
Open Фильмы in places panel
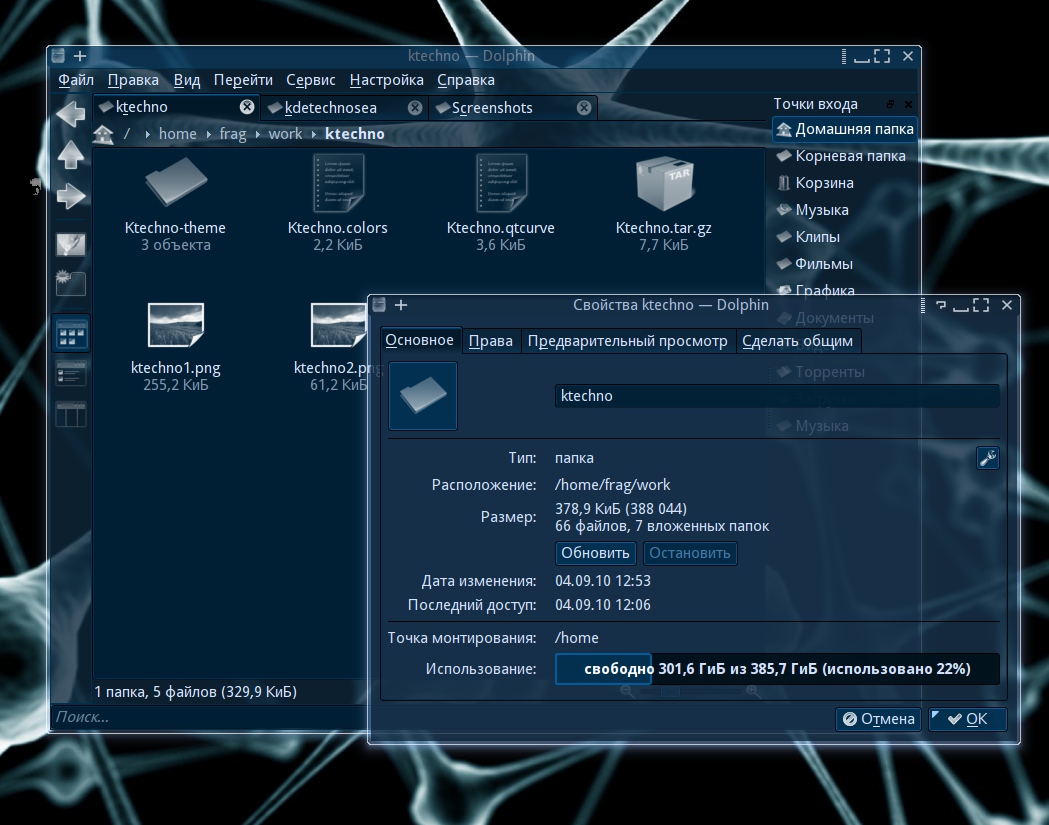[814, 264]
